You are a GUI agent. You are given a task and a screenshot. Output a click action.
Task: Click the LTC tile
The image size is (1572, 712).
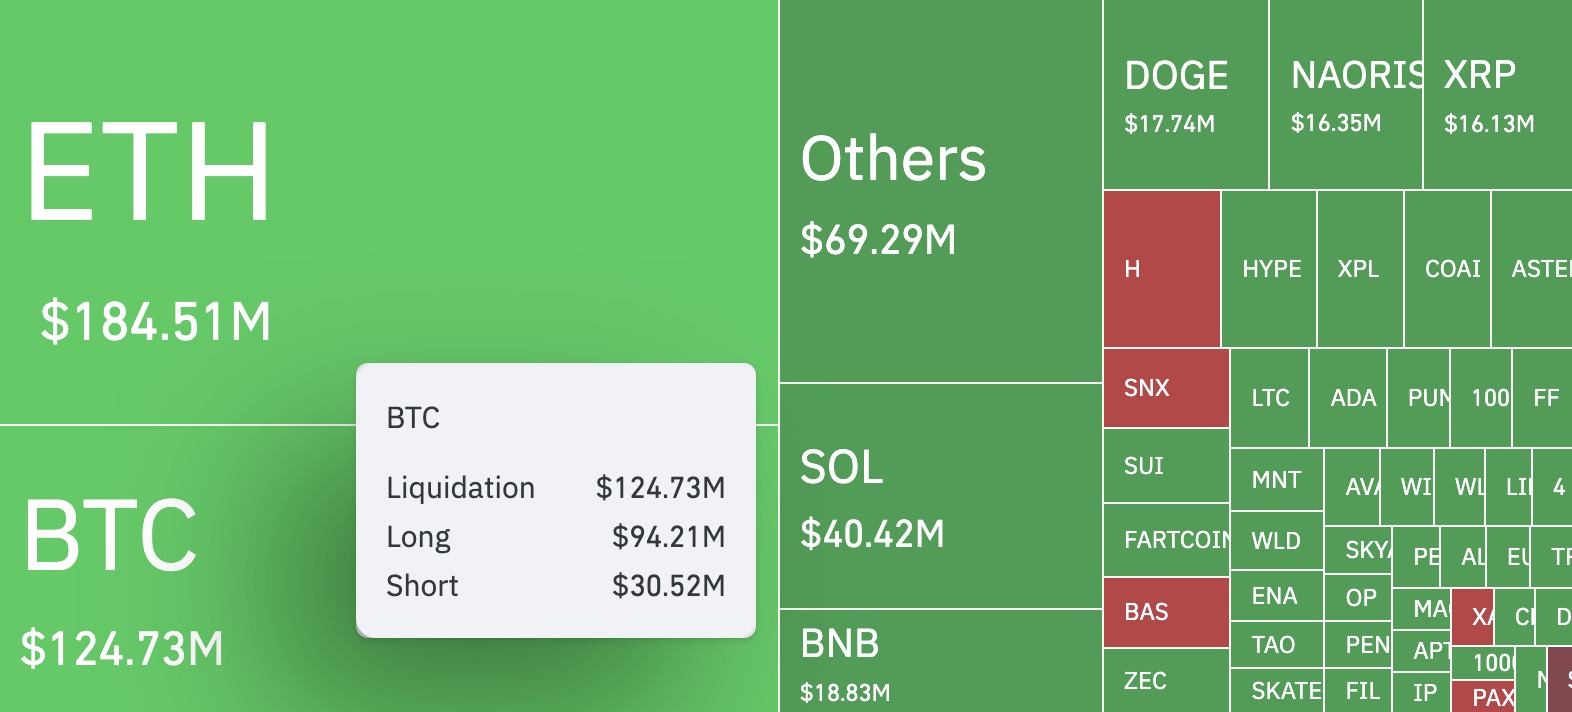(x=1269, y=398)
